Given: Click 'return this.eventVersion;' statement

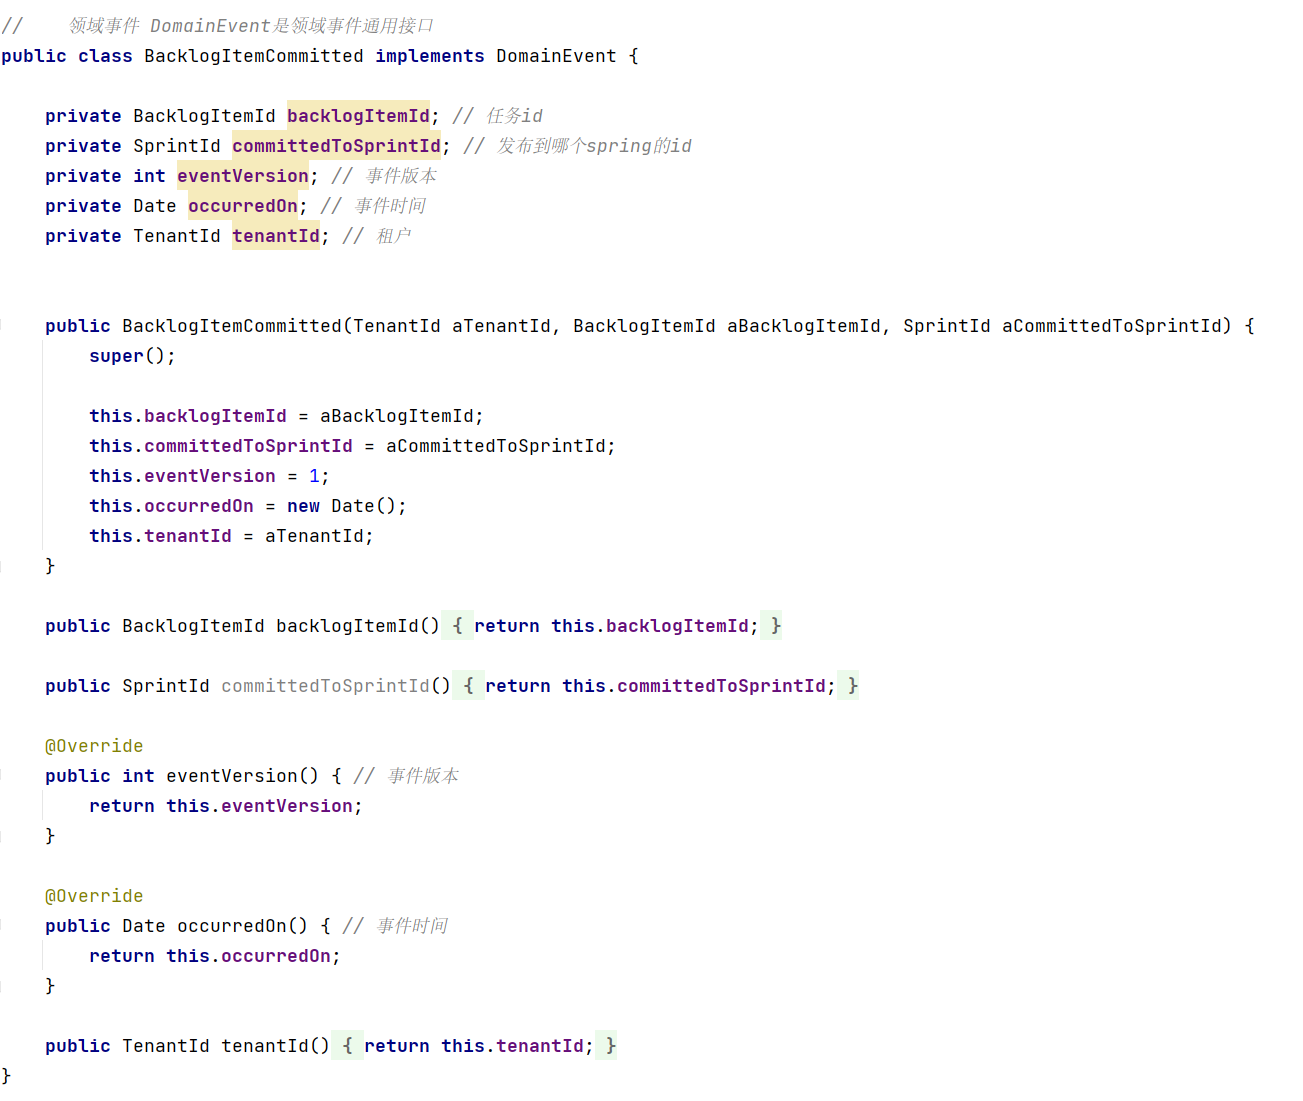Looking at the screenshot, I should (x=226, y=806).
